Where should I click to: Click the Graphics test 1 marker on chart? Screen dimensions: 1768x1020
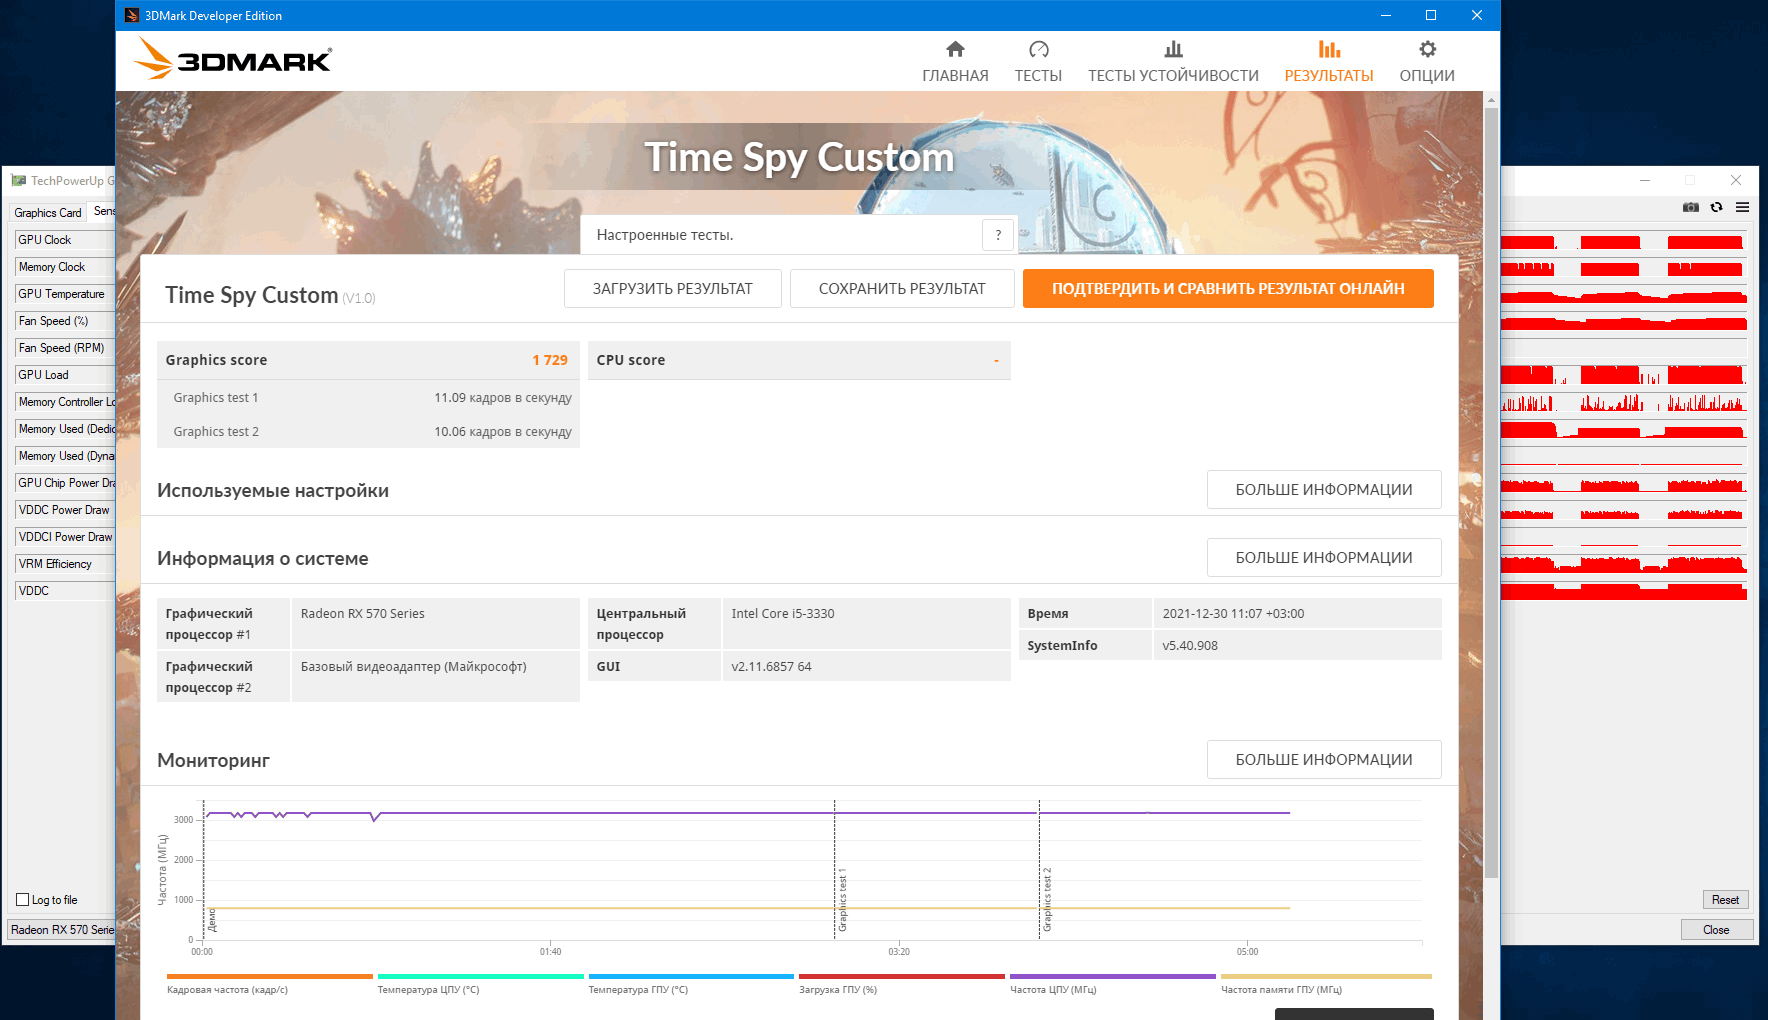click(x=842, y=900)
